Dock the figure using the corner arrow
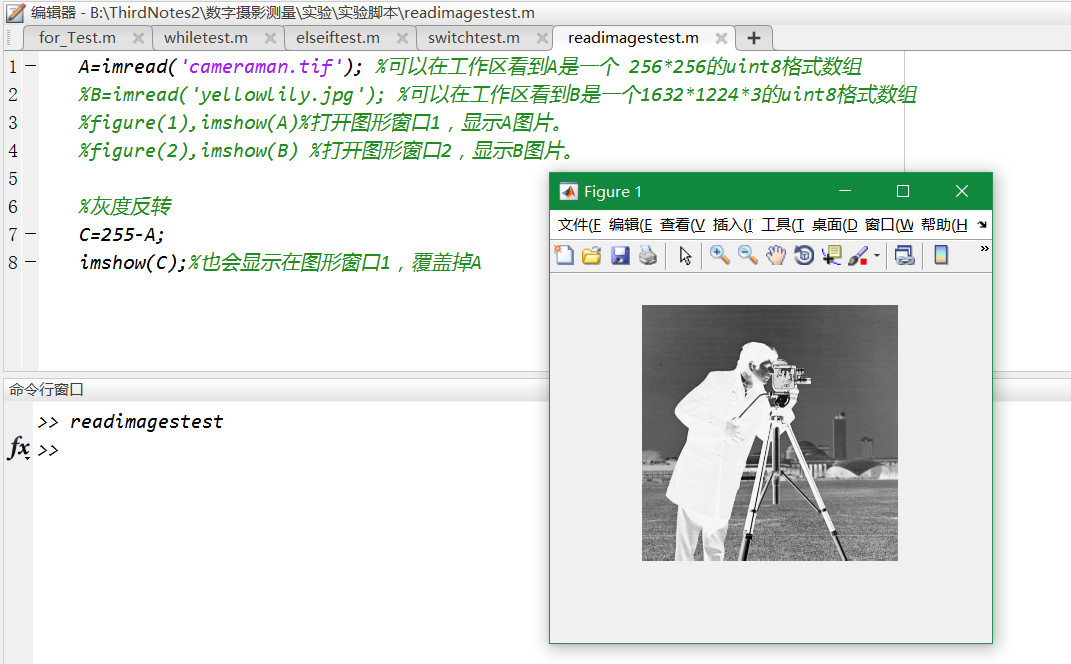1071x664 pixels. [982, 225]
